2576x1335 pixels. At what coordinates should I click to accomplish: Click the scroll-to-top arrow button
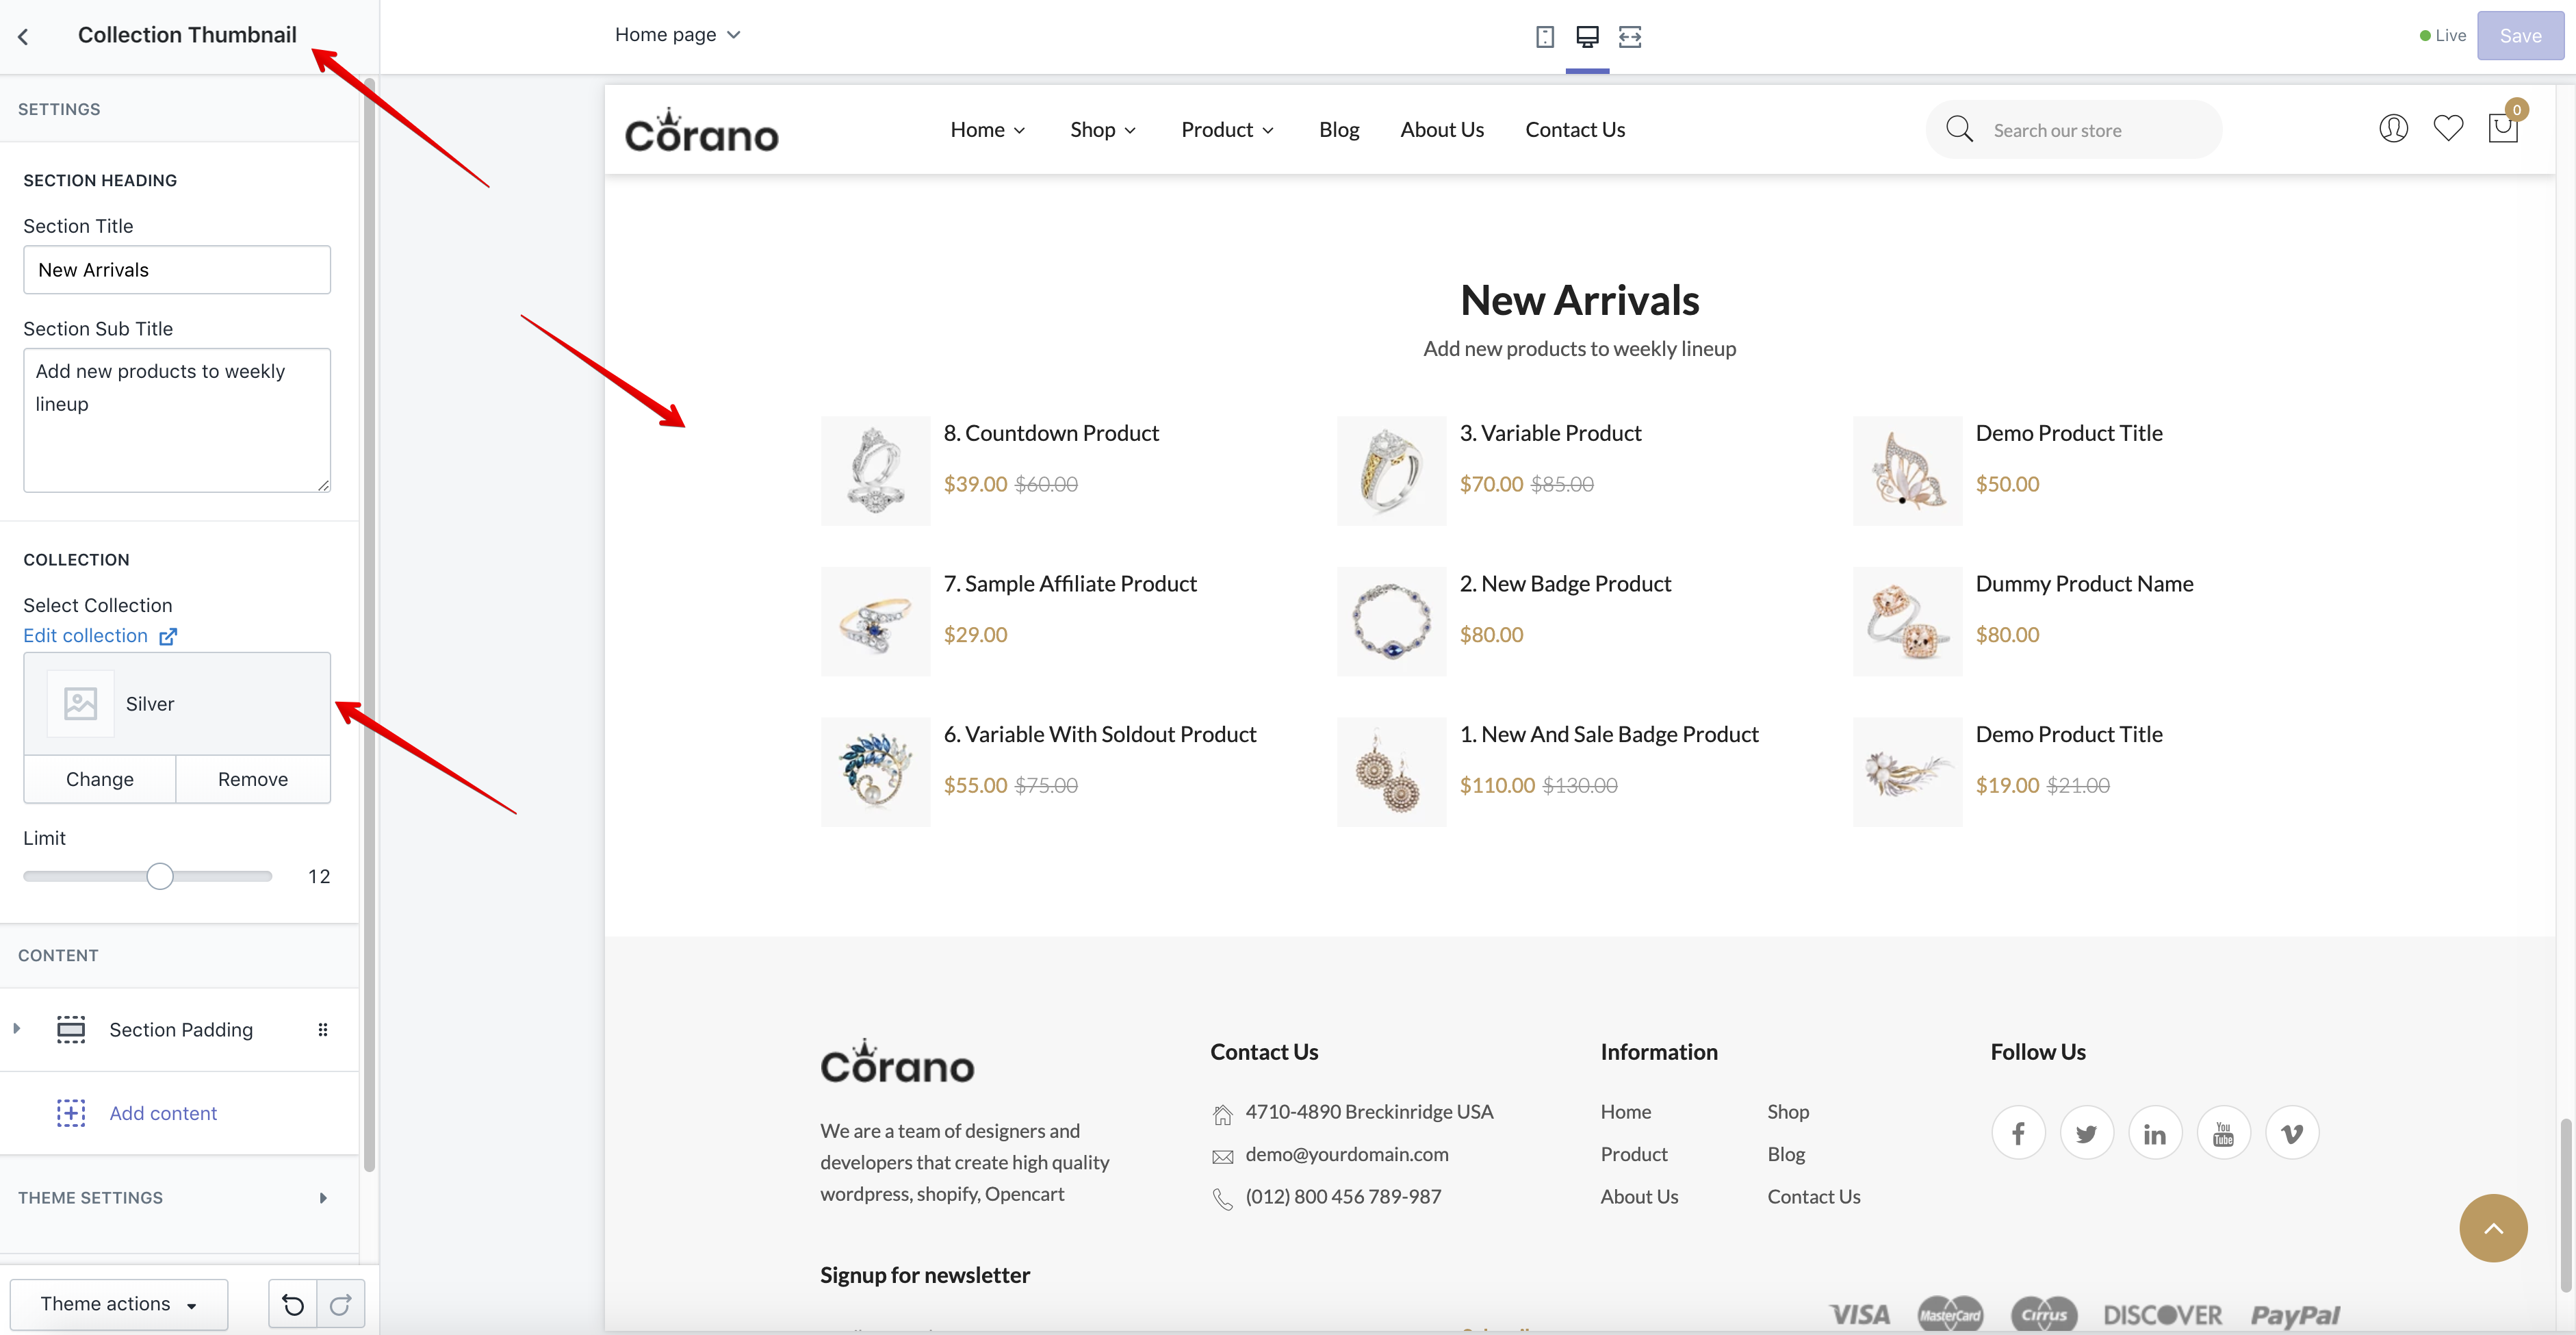click(x=2493, y=1228)
